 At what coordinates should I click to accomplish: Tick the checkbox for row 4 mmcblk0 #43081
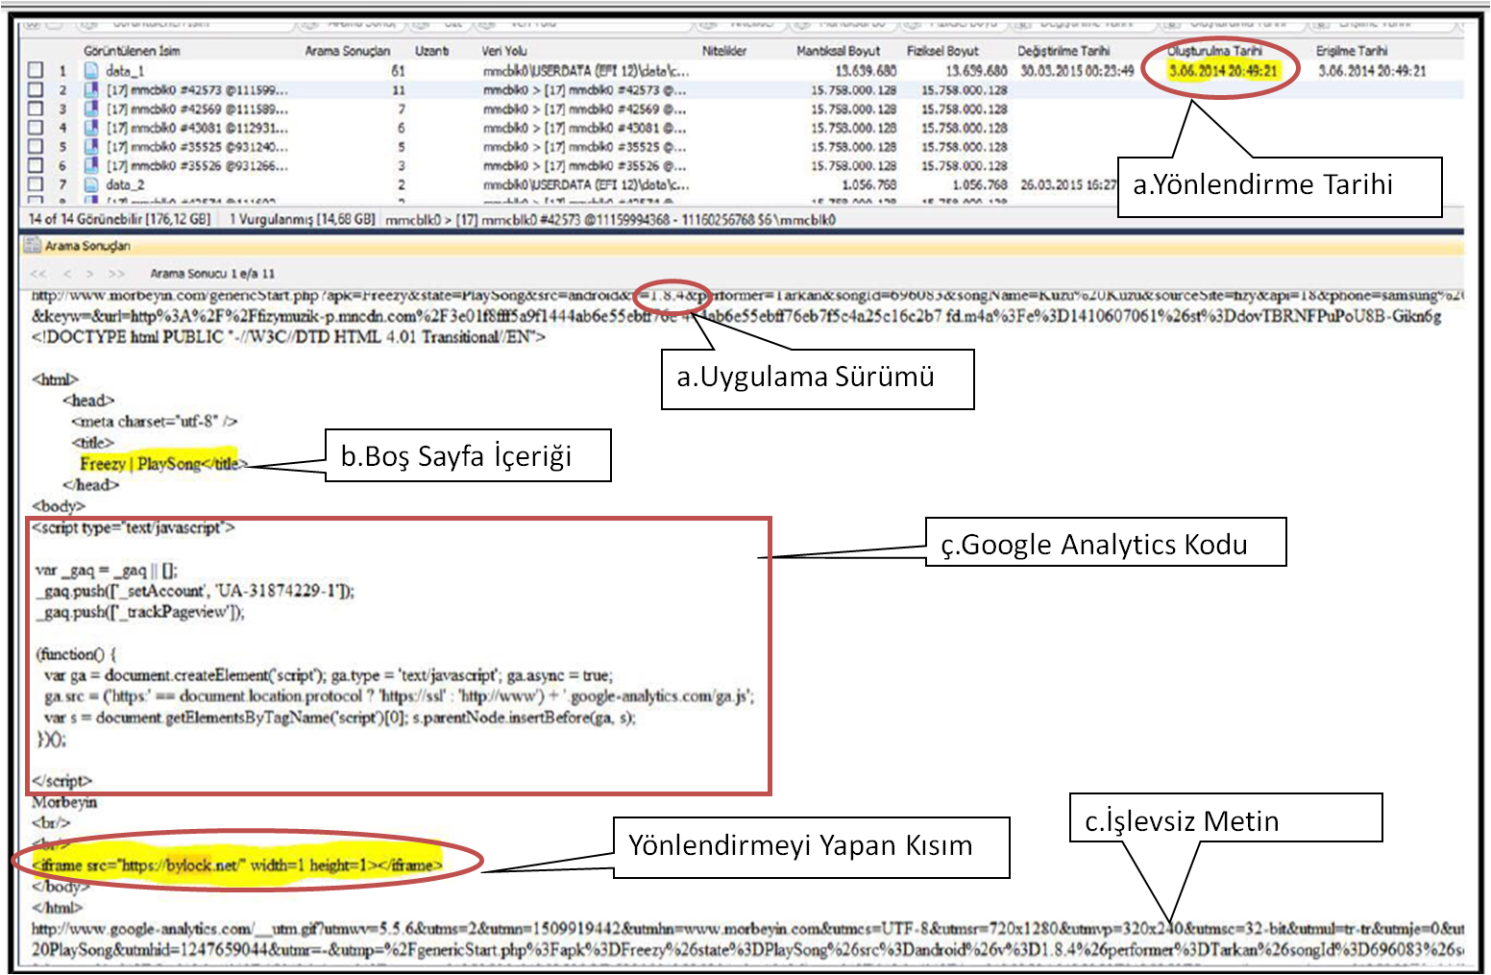[x=36, y=128]
